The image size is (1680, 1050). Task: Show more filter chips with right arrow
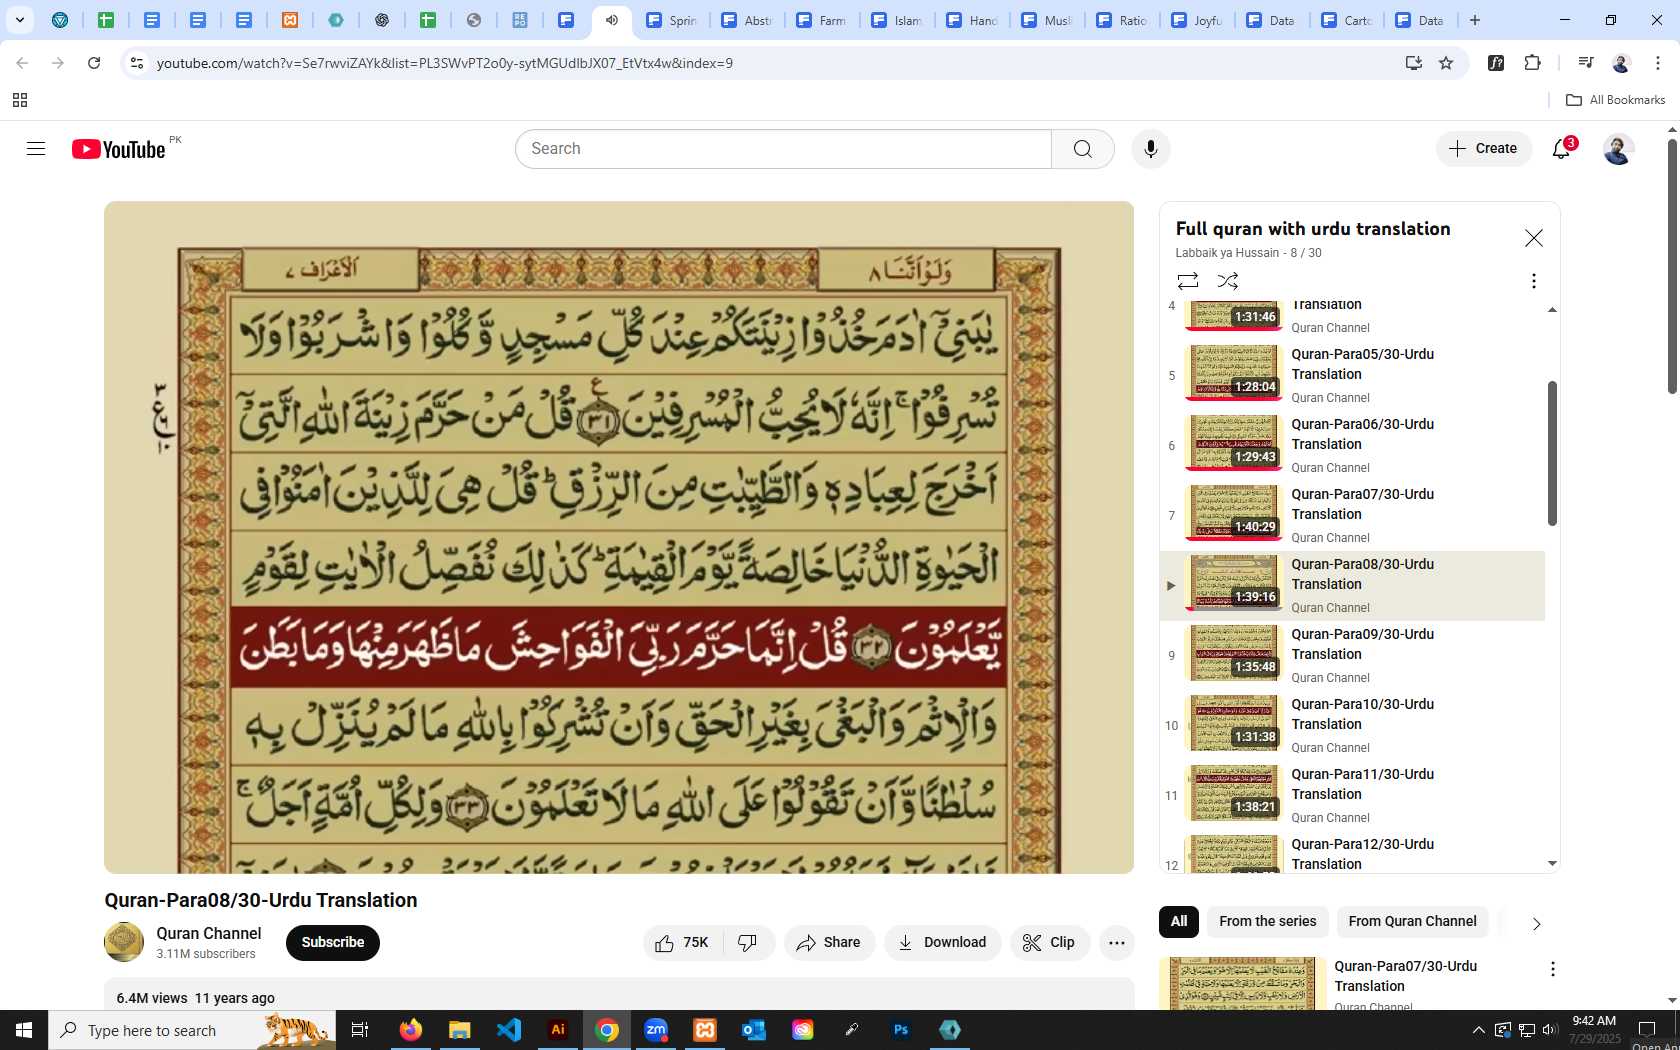(1536, 923)
